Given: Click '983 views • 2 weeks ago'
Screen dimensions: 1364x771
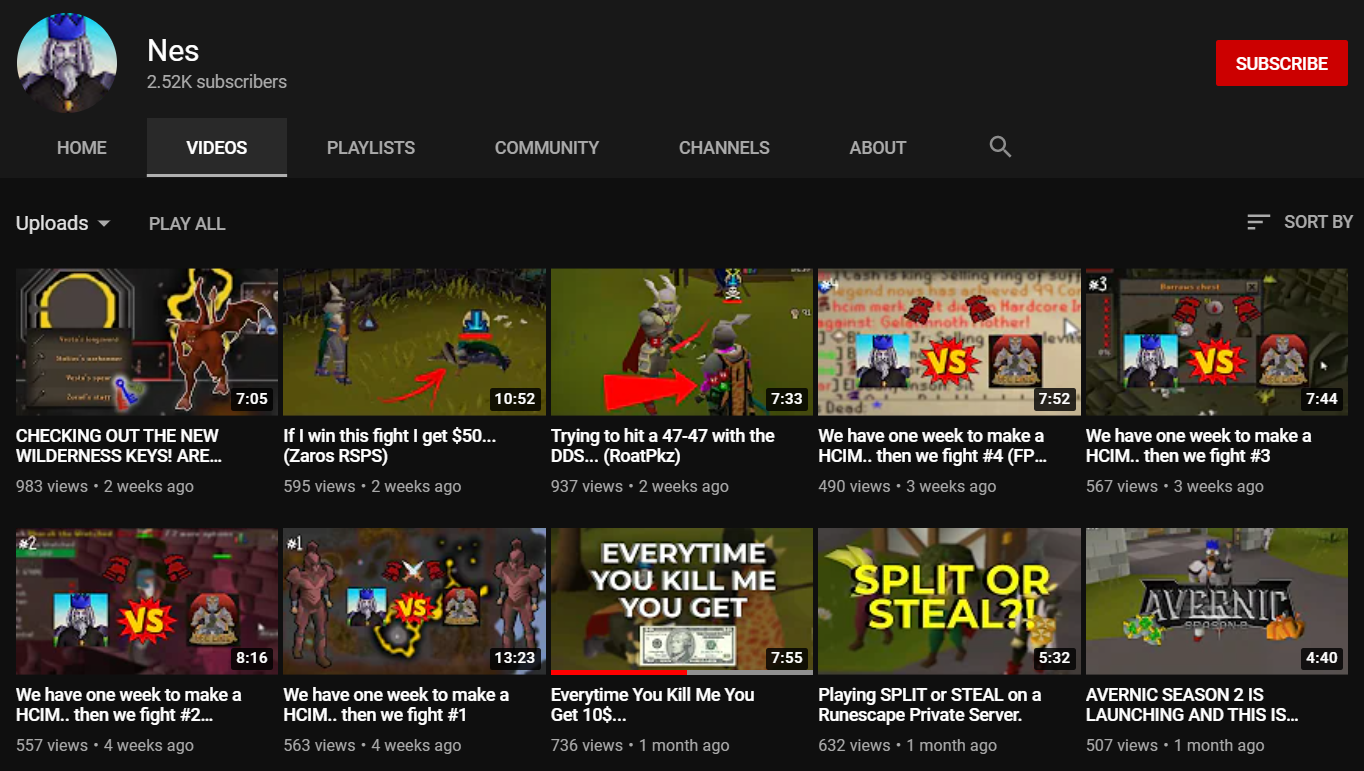Looking at the screenshot, I should tap(105, 487).
